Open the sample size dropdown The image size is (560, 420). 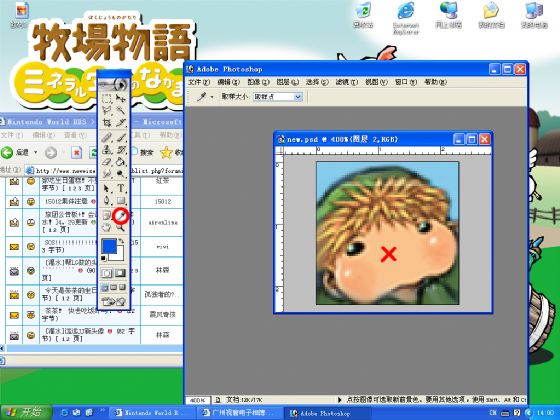278,97
